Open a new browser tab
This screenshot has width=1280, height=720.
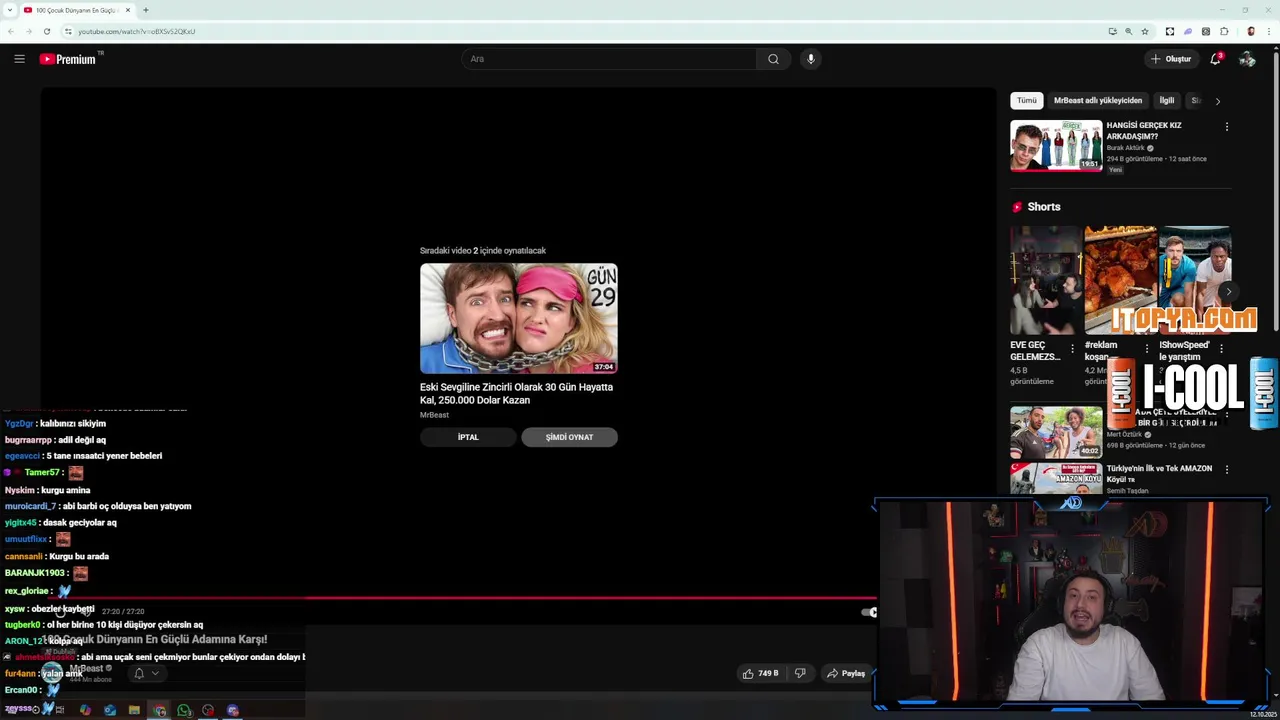coord(146,10)
